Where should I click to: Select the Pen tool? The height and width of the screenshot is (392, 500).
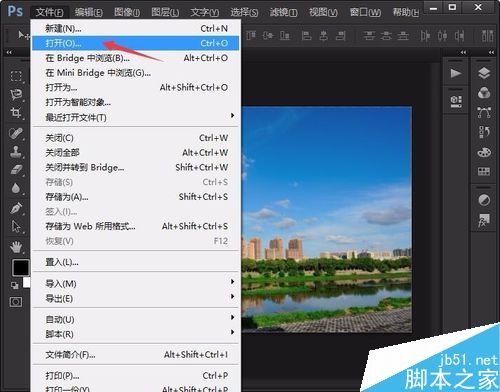[16, 208]
